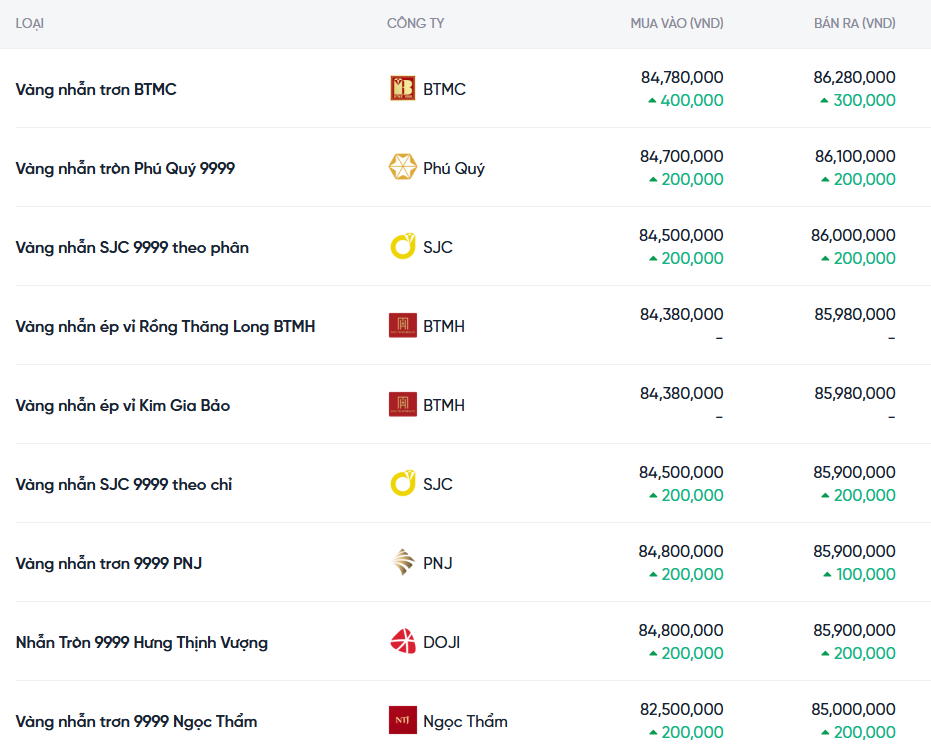Click PNJ buy price 84,800,000
The height and width of the screenshot is (755, 931).
(681, 551)
